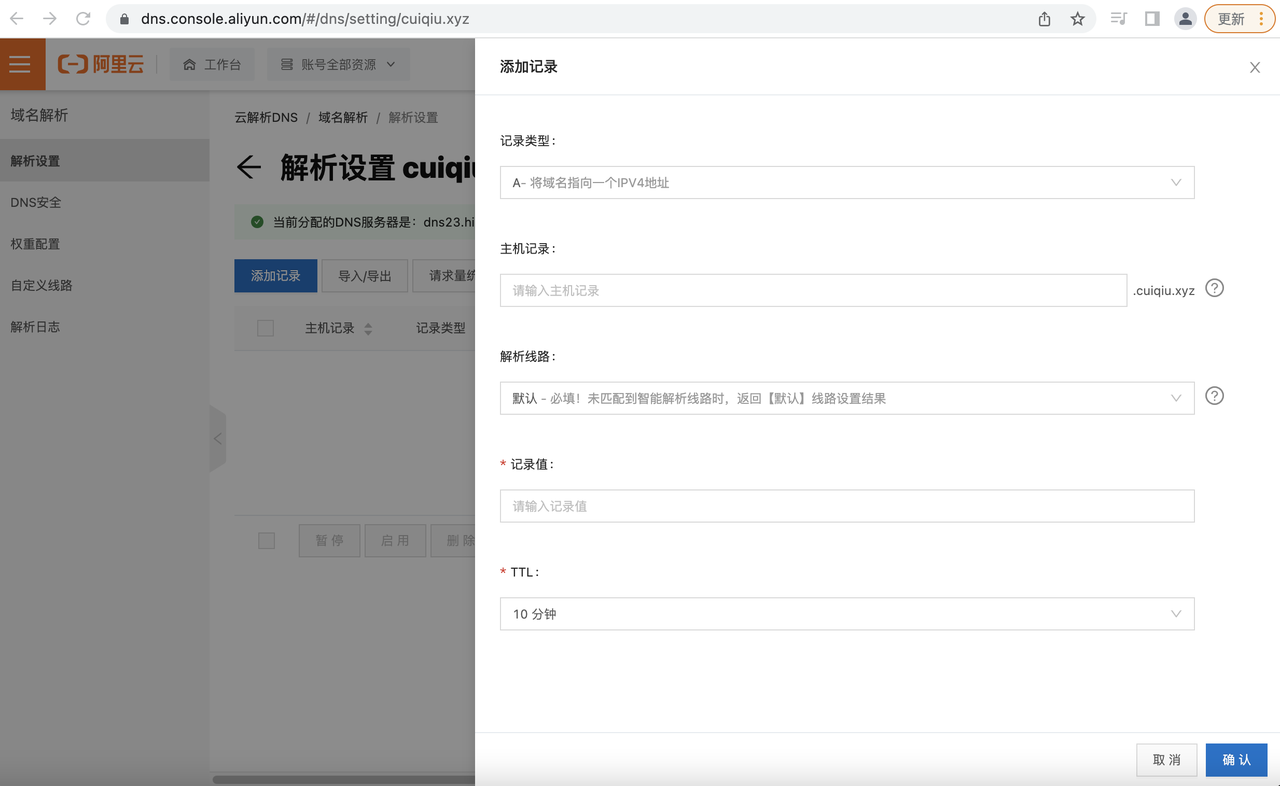Select 权重配置 in the sidebar
The height and width of the screenshot is (786, 1280).
click(x=105, y=244)
